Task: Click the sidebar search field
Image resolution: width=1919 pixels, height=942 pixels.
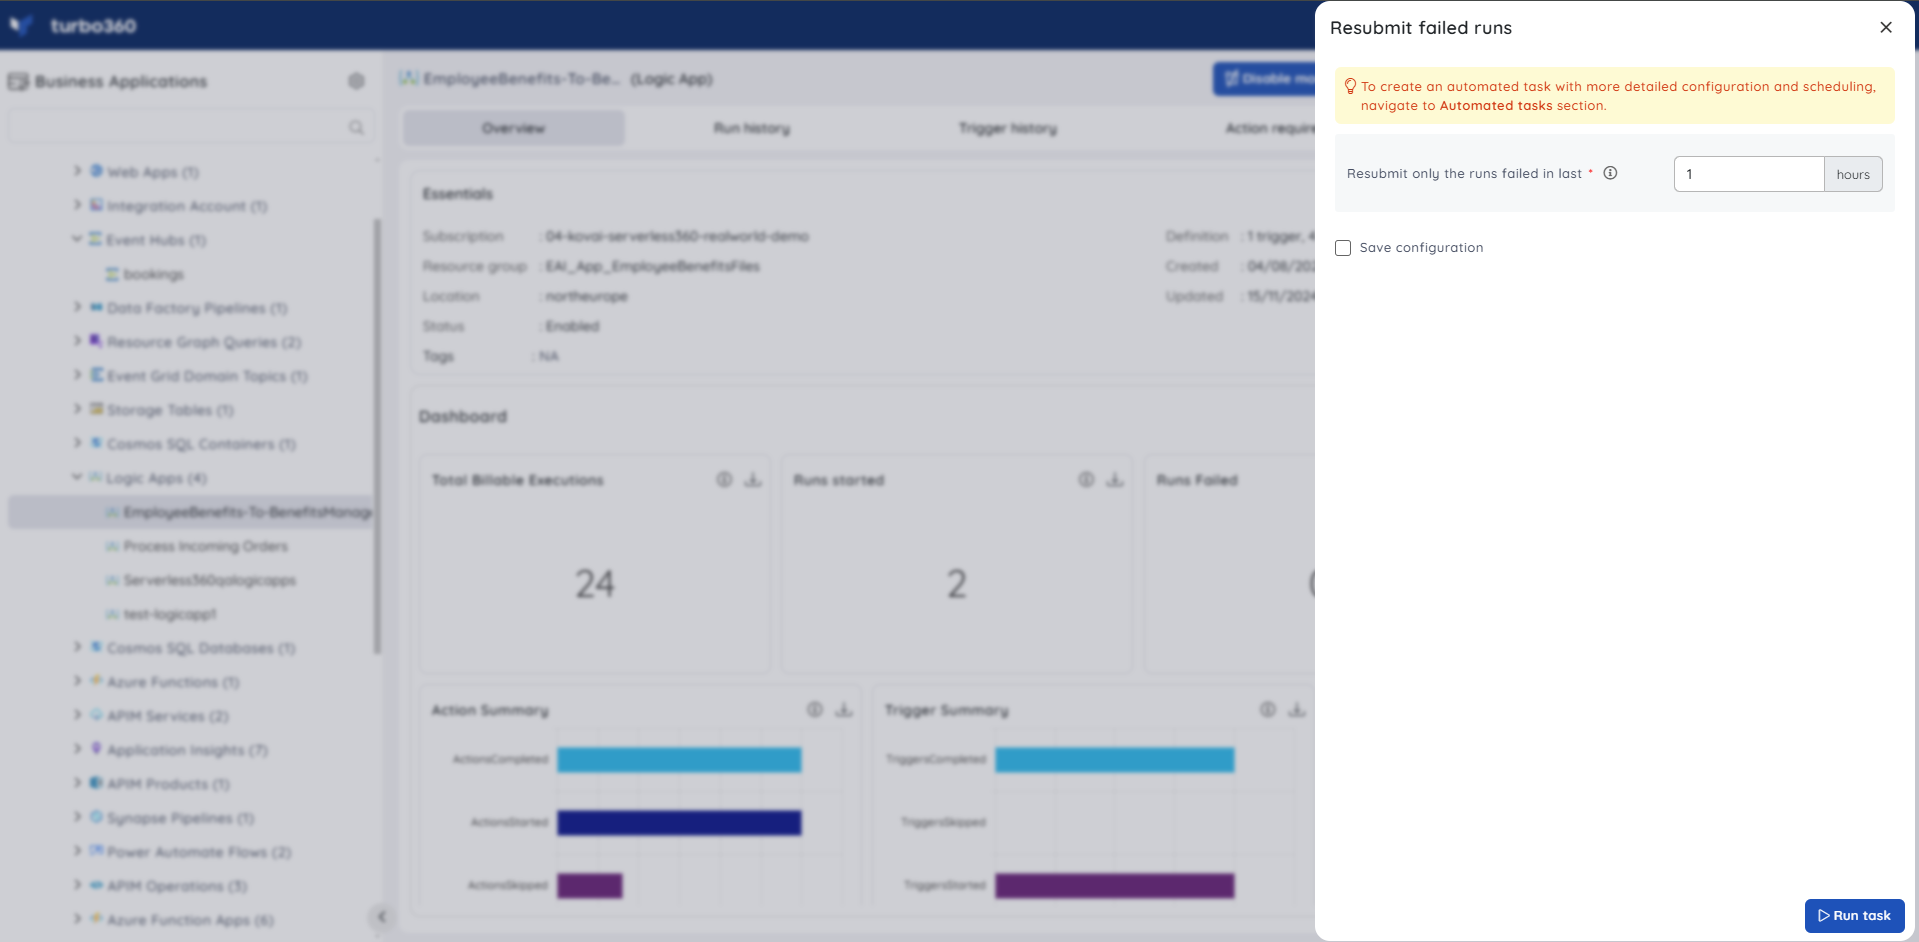Action: pyautogui.click(x=190, y=127)
